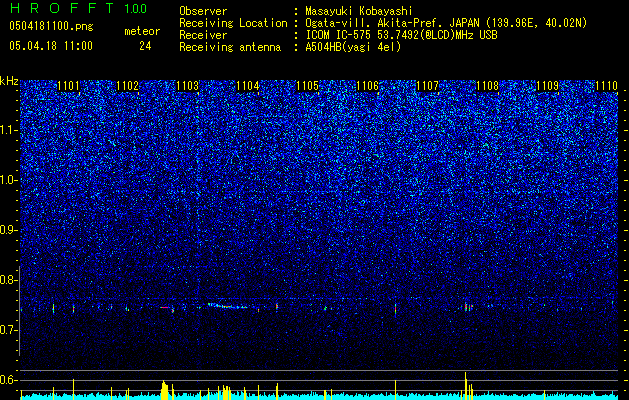Click the tallest yellow spike near 1108
The width and height of the screenshot is (629, 400).
point(465,386)
